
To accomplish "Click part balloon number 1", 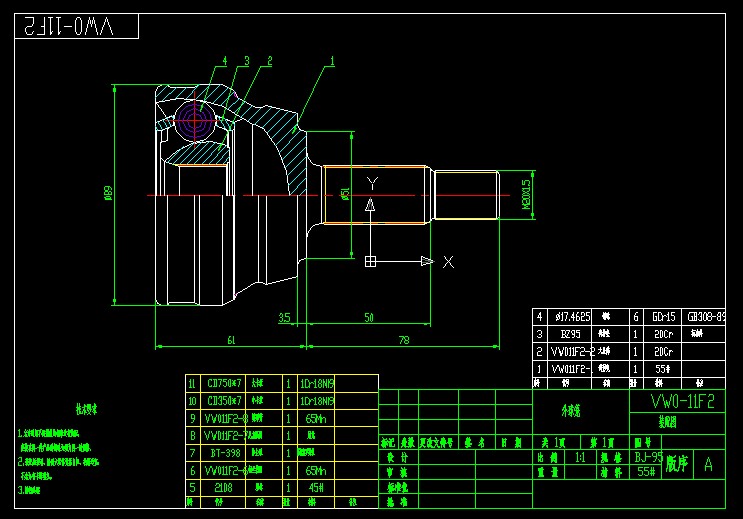I will (x=330, y=61).
